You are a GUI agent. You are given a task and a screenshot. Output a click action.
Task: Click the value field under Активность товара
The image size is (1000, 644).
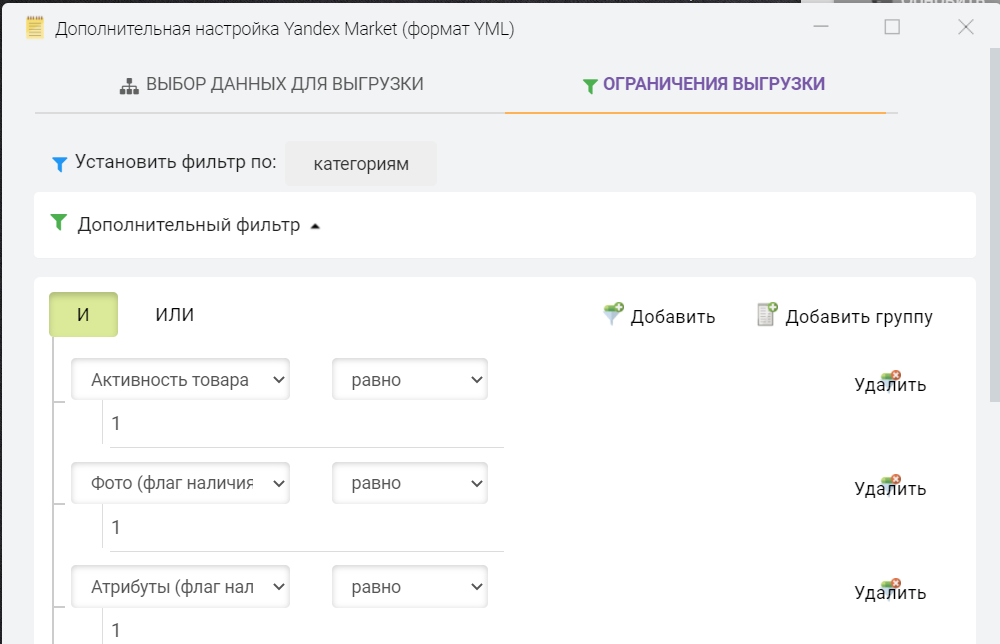(x=305, y=425)
